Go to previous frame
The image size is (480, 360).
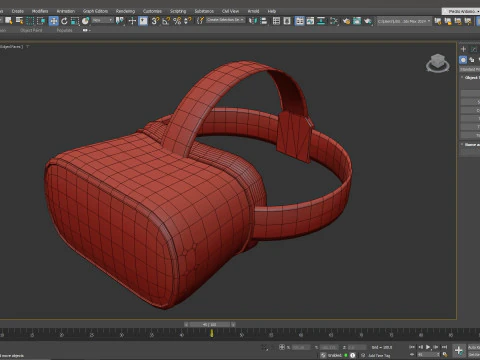coord(420,347)
